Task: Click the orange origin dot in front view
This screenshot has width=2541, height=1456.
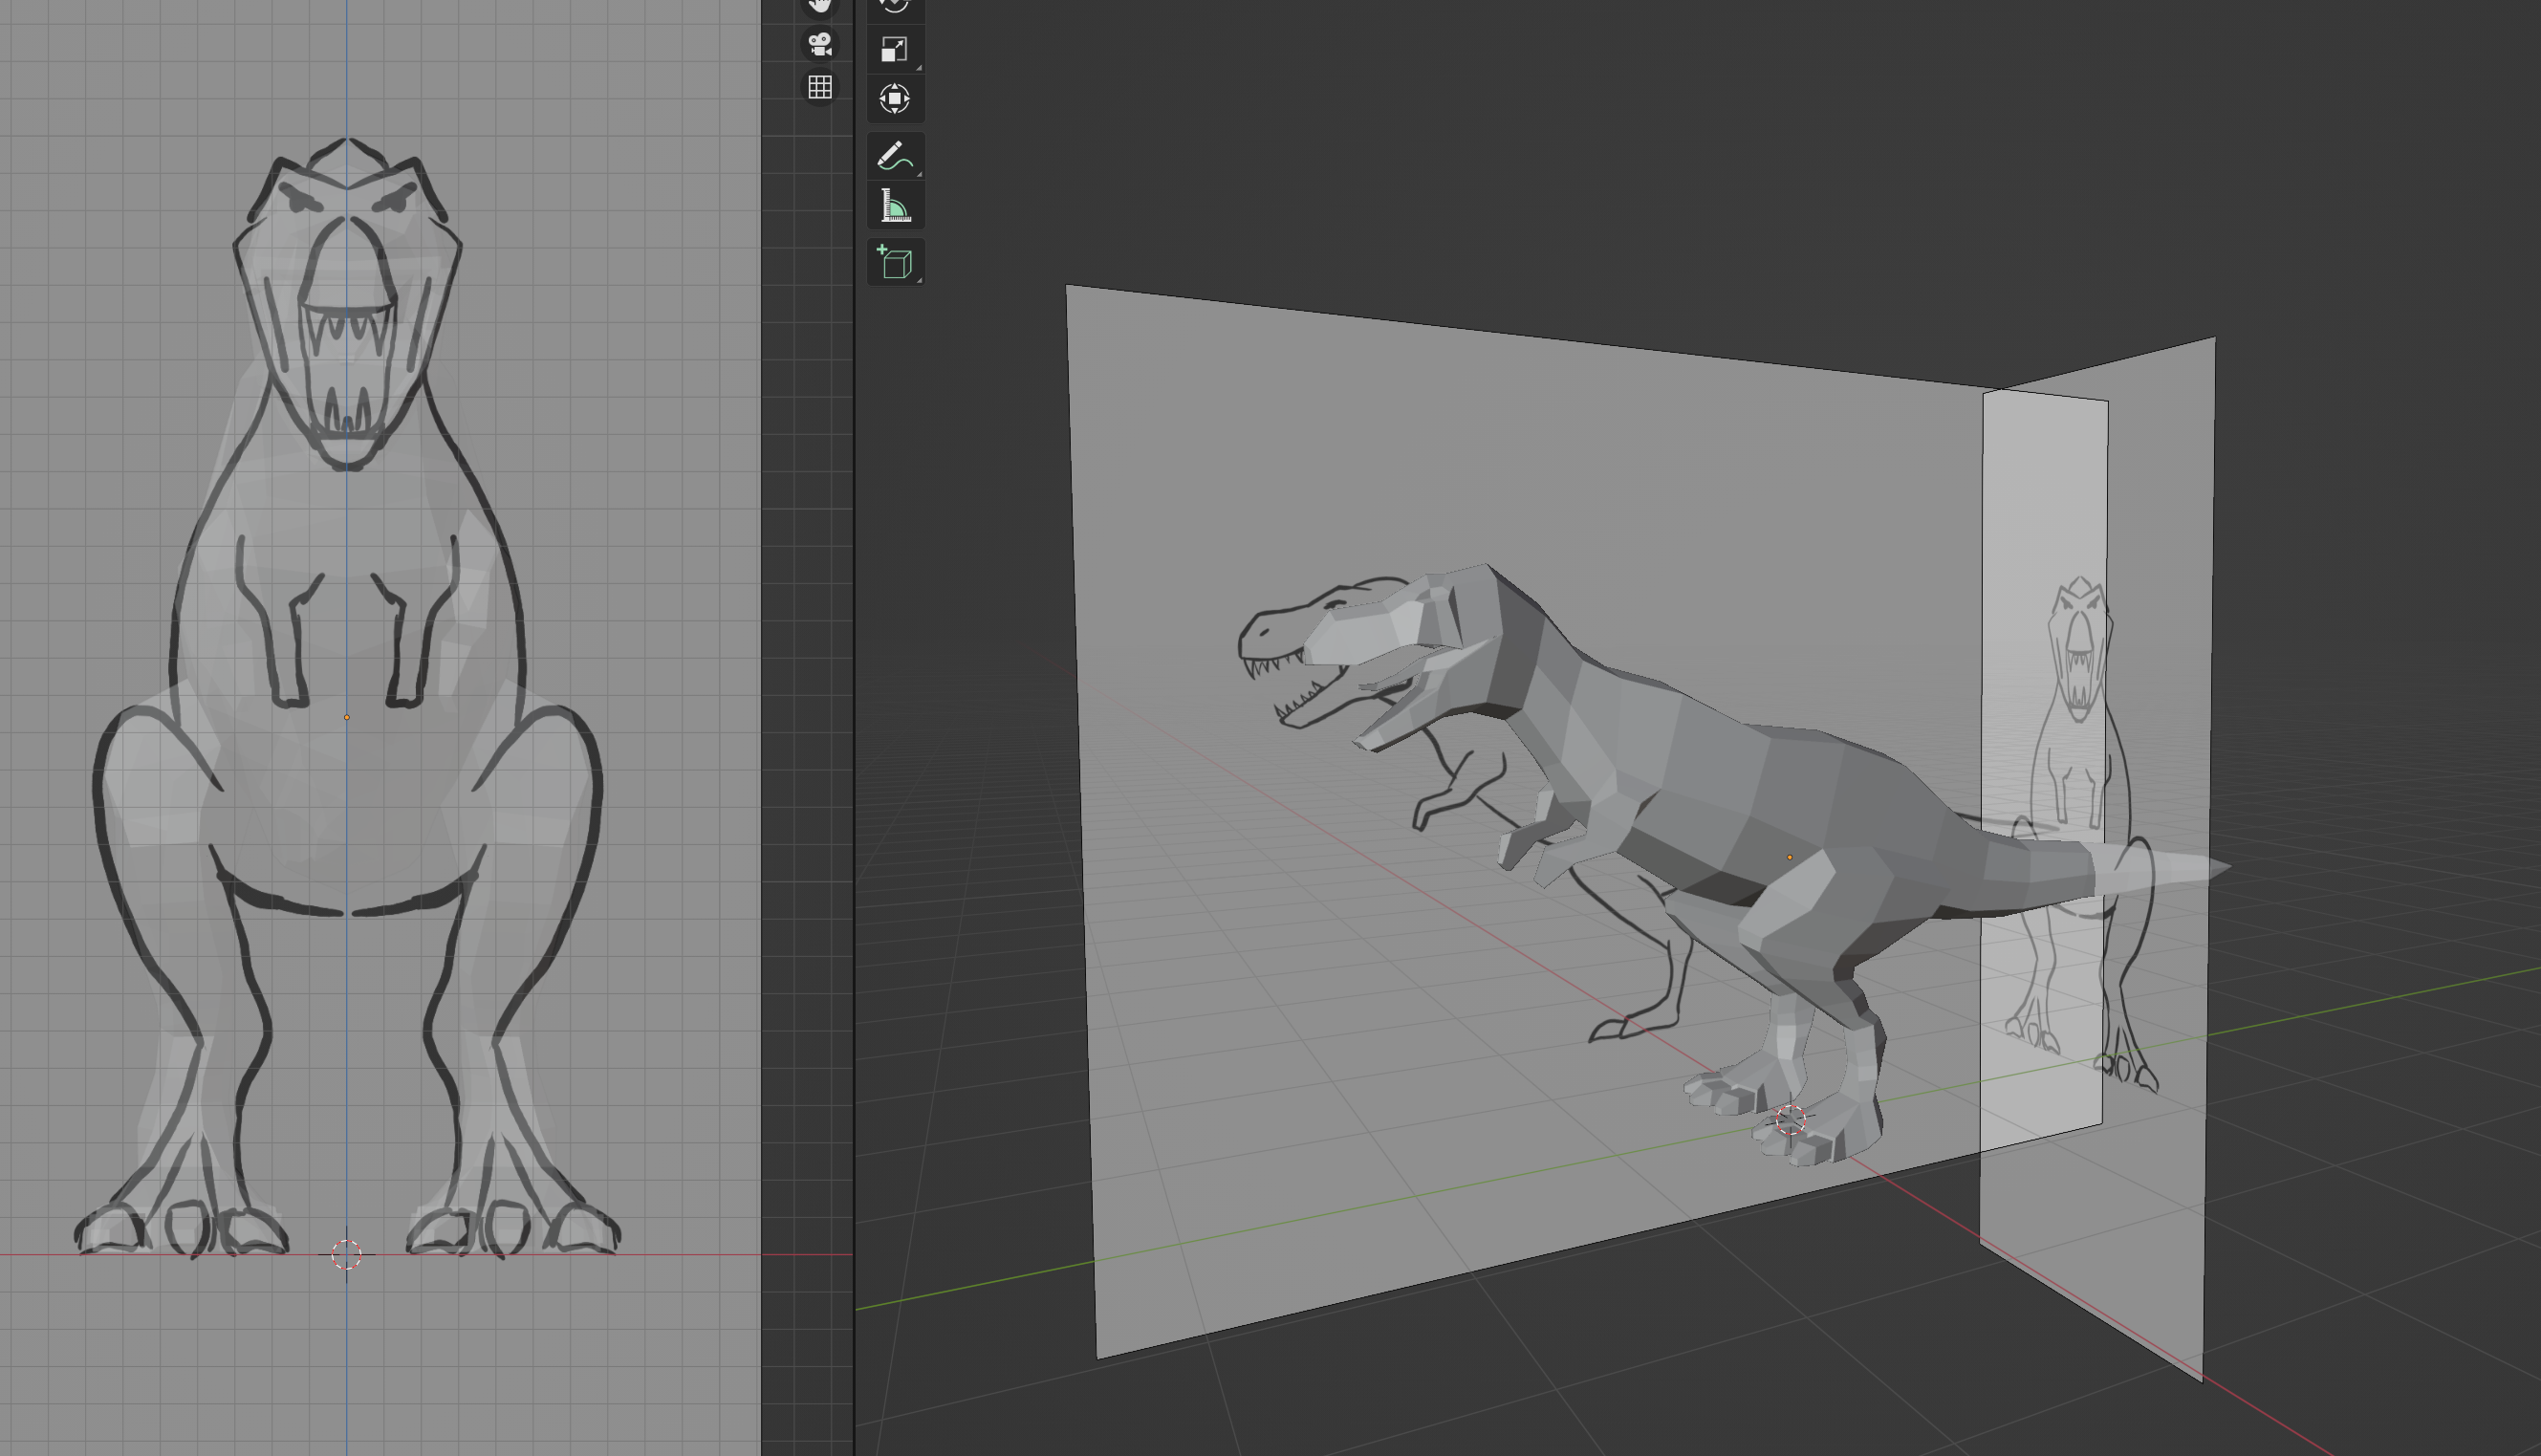Action: coord(347,717)
